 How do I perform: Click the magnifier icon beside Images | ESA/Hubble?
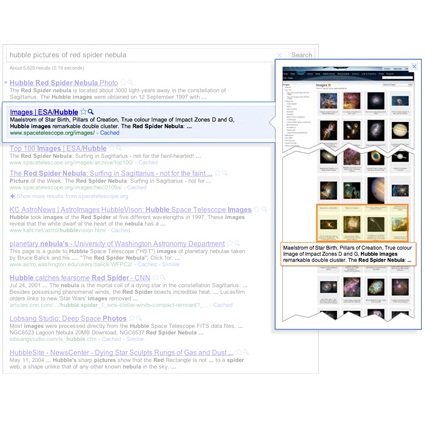90,112
